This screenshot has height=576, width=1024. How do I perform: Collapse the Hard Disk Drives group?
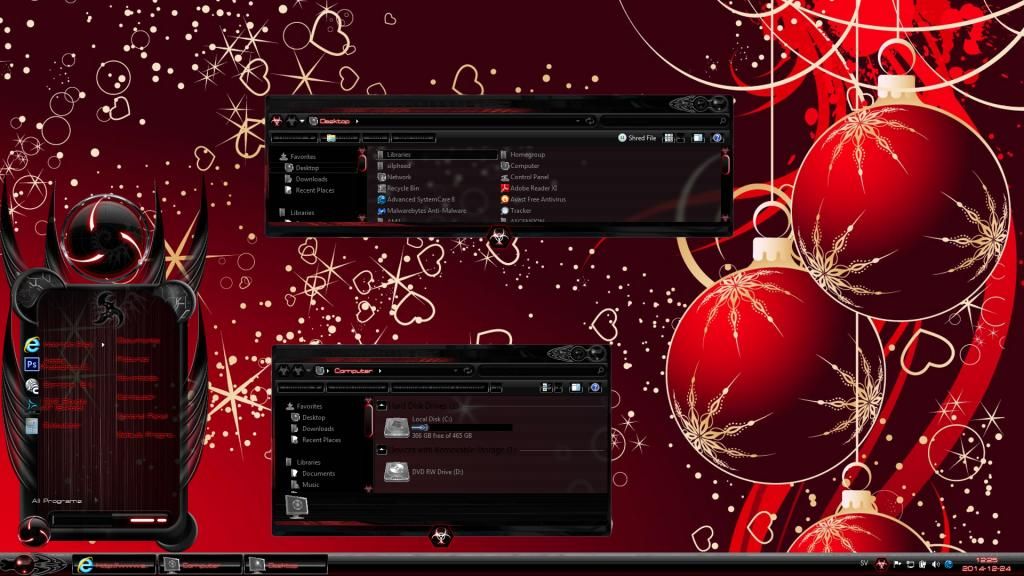[382, 406]
